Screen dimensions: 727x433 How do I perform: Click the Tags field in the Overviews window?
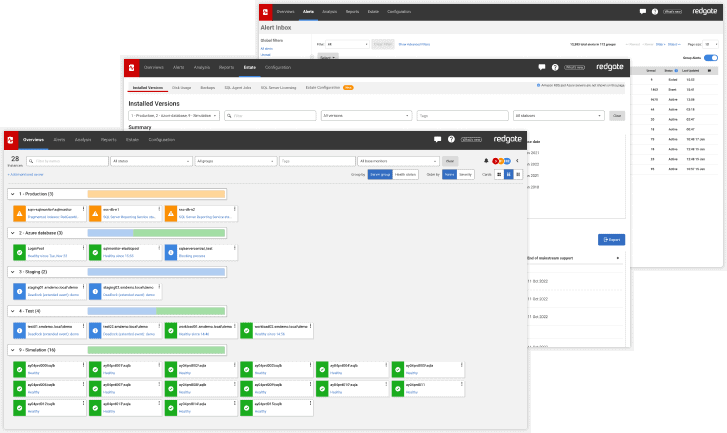point(318,161)
